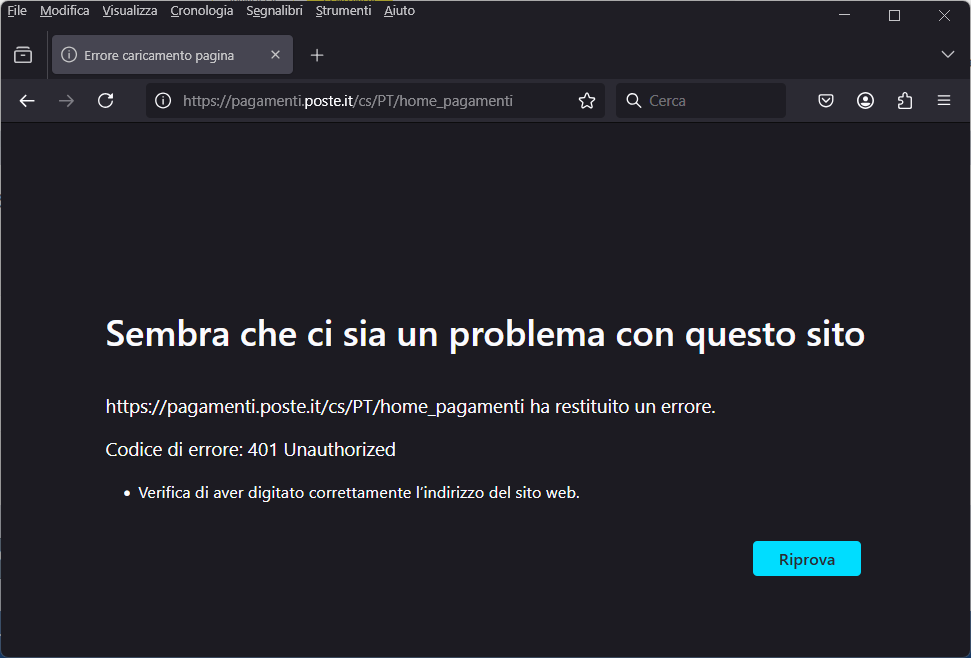Save page to Pocket
The width and height of the screenshot is (971, 658).
[x=825, y=101]
